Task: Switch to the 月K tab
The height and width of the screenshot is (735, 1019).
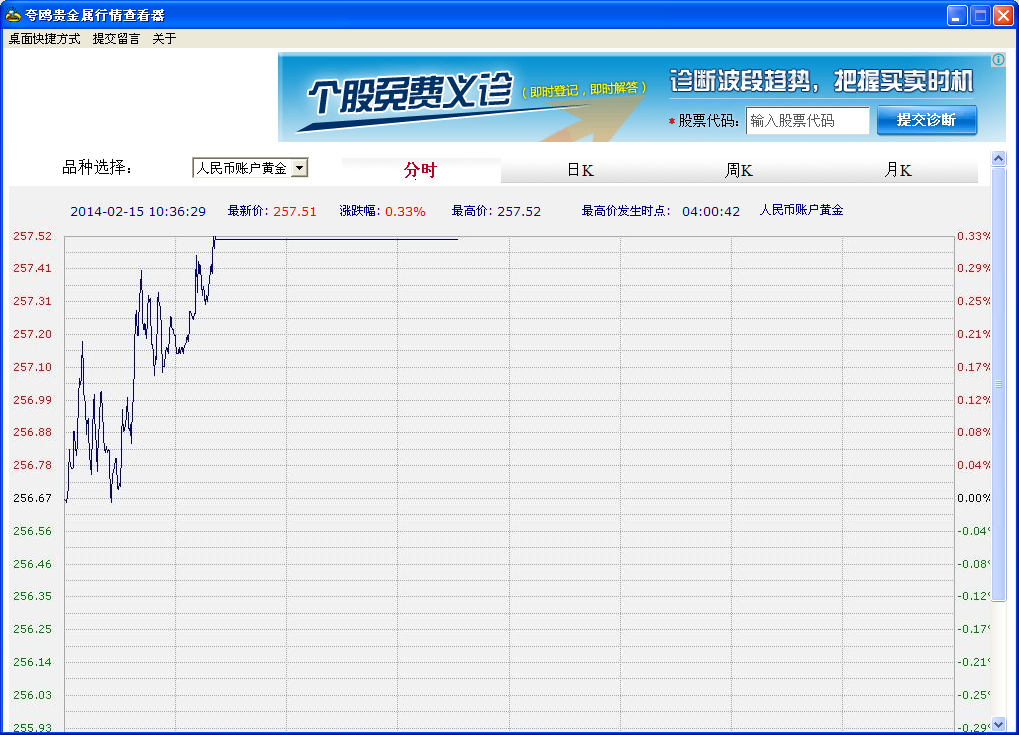Action: coord(898,170)
